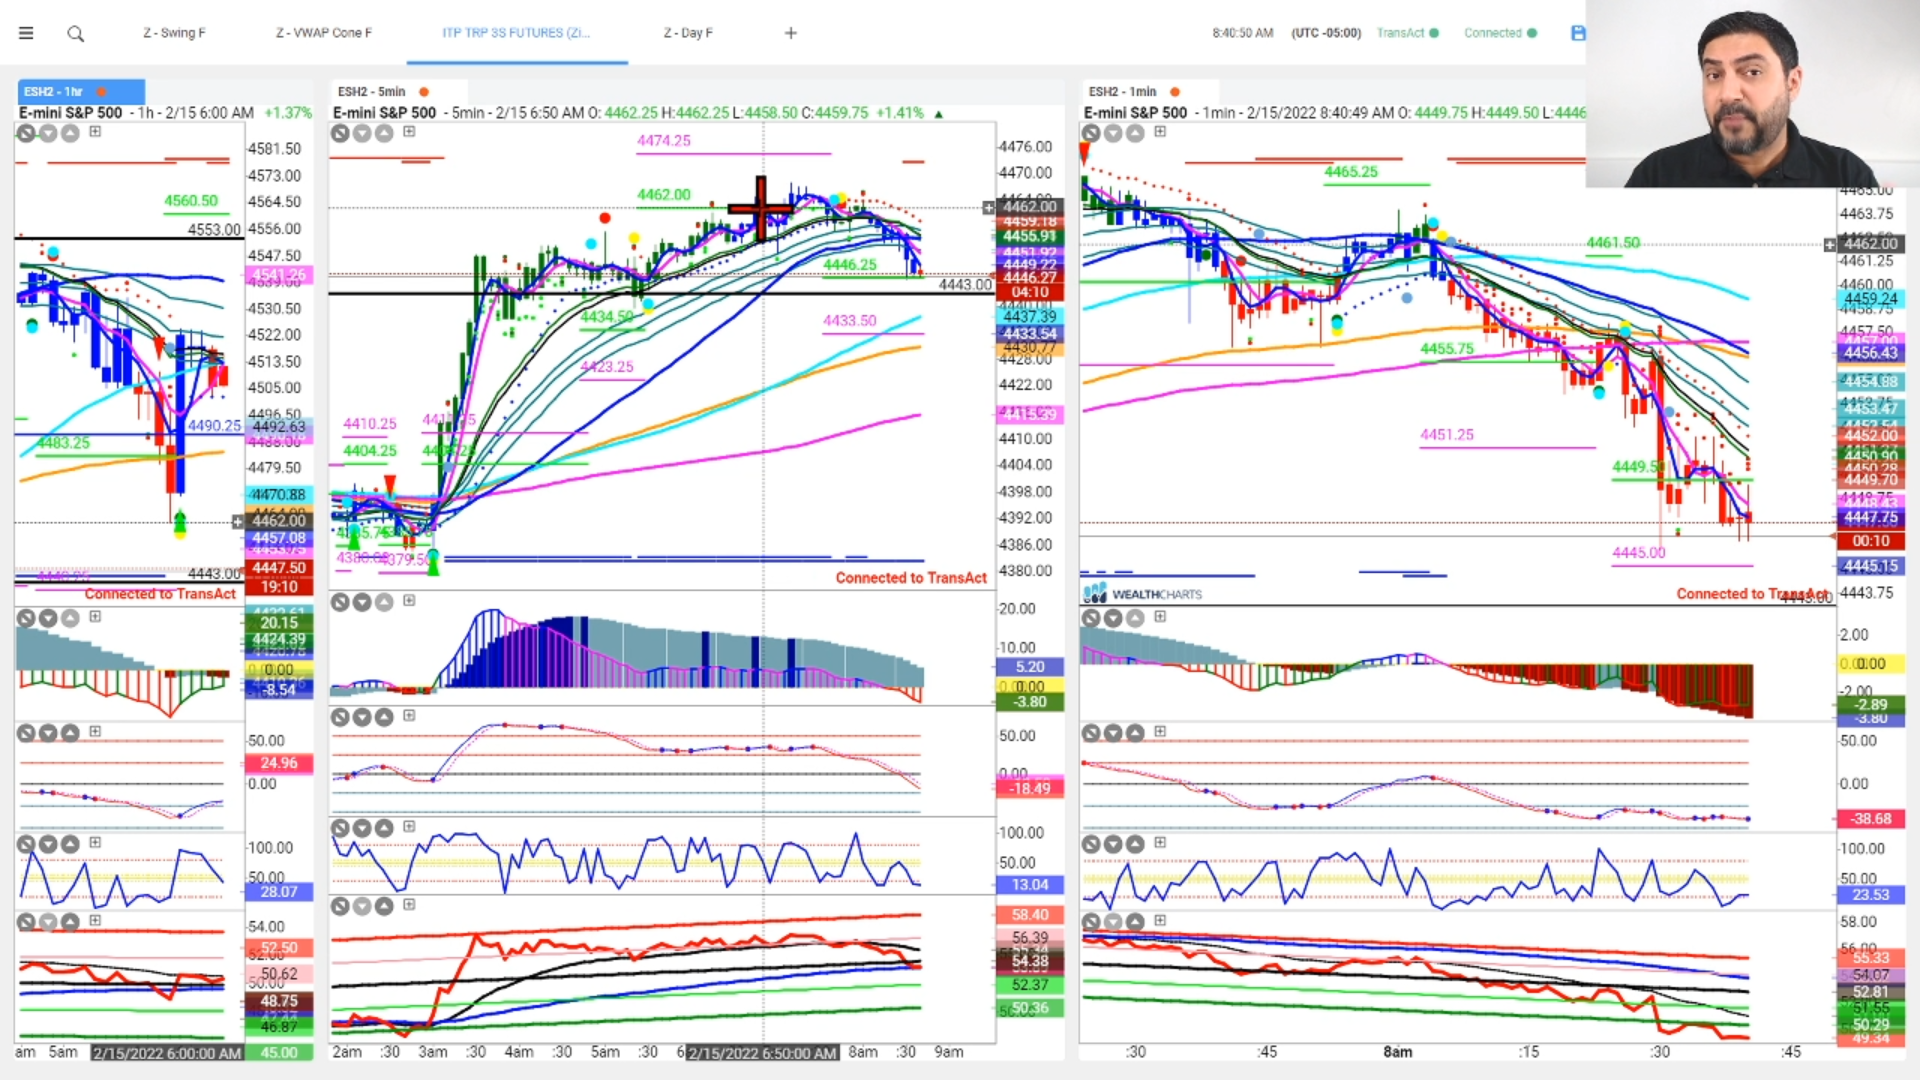Move 1min bottom bands pane down
Screen dimensions: 1920x1080
(1113, 922)
